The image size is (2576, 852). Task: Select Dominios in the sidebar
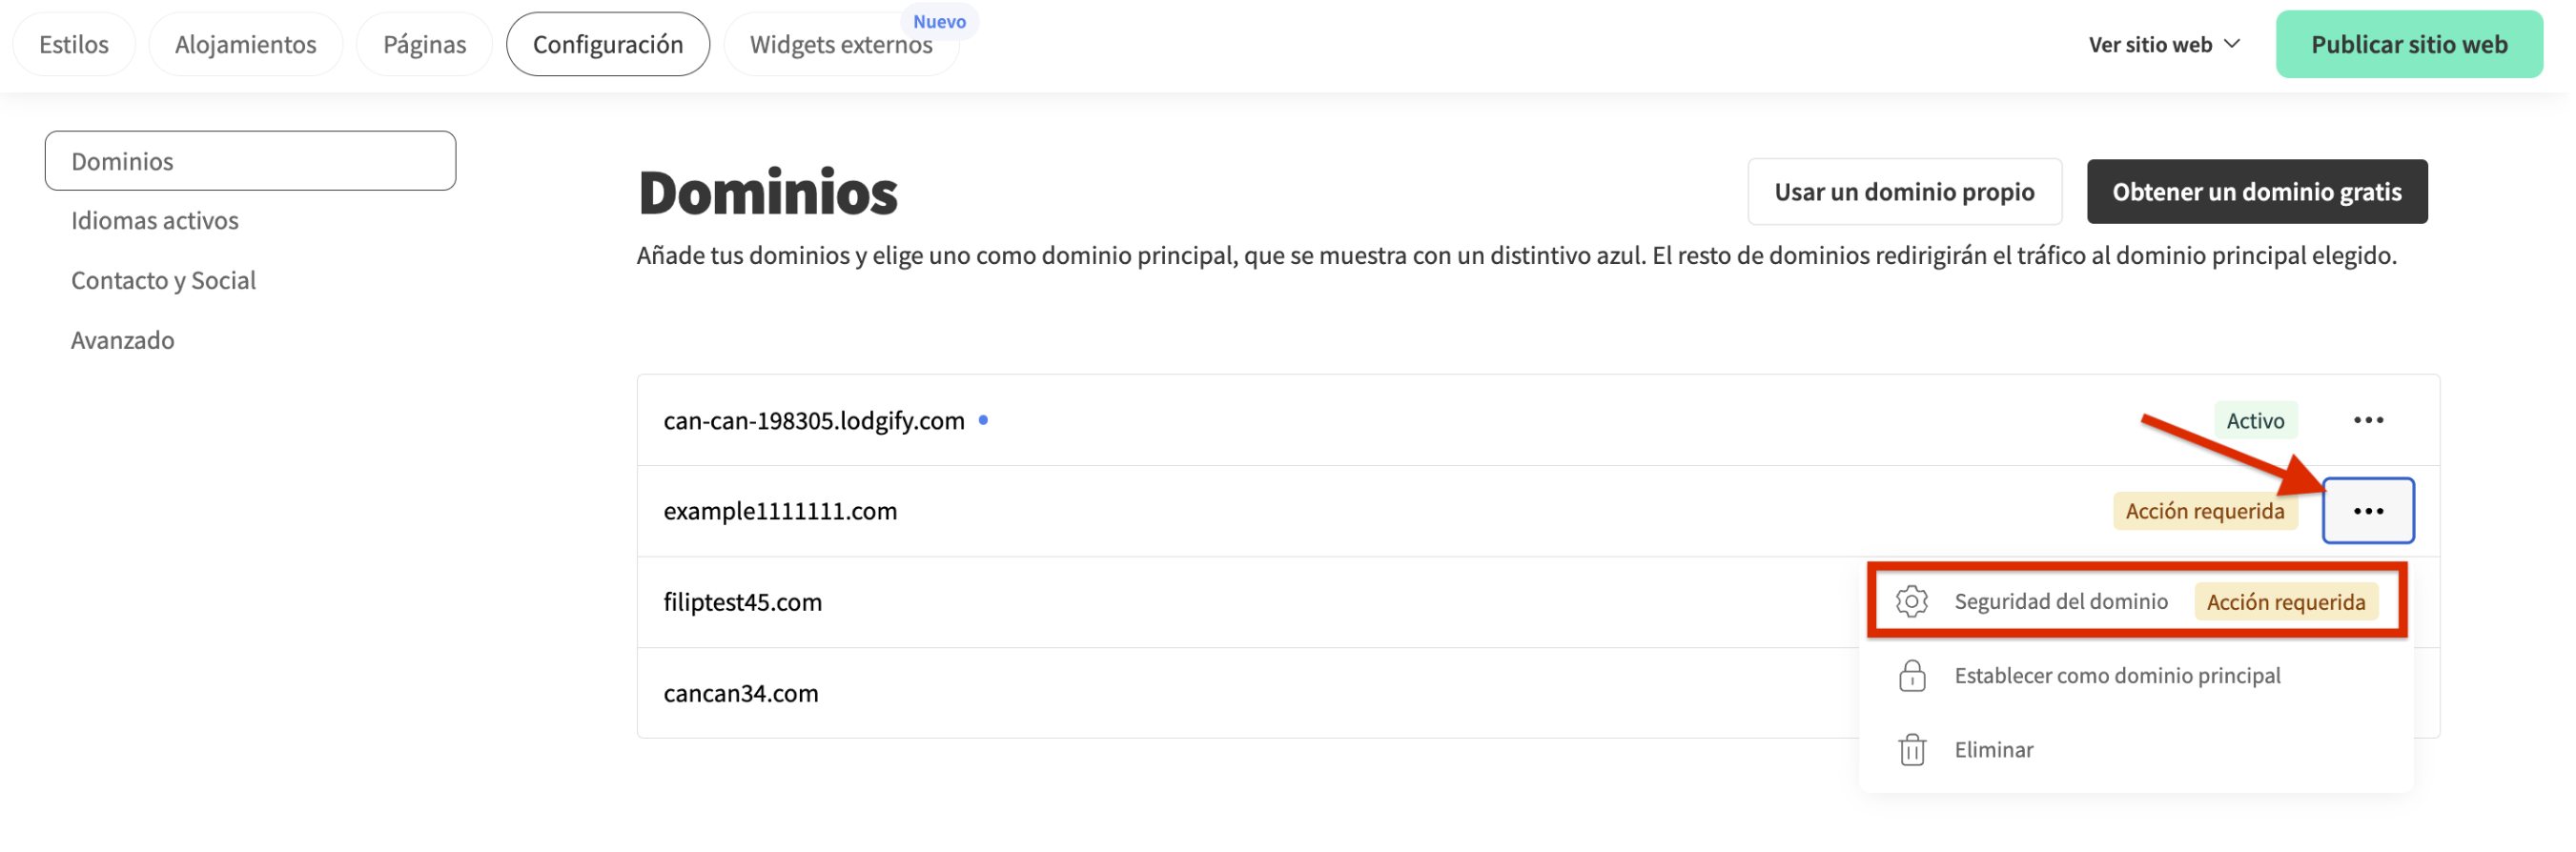pos(250,161)
